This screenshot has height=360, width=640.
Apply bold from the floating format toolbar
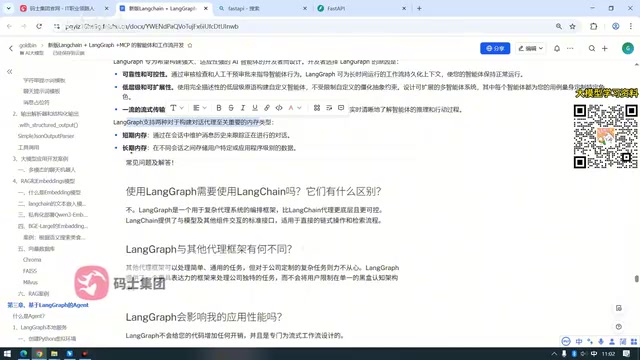219,108
